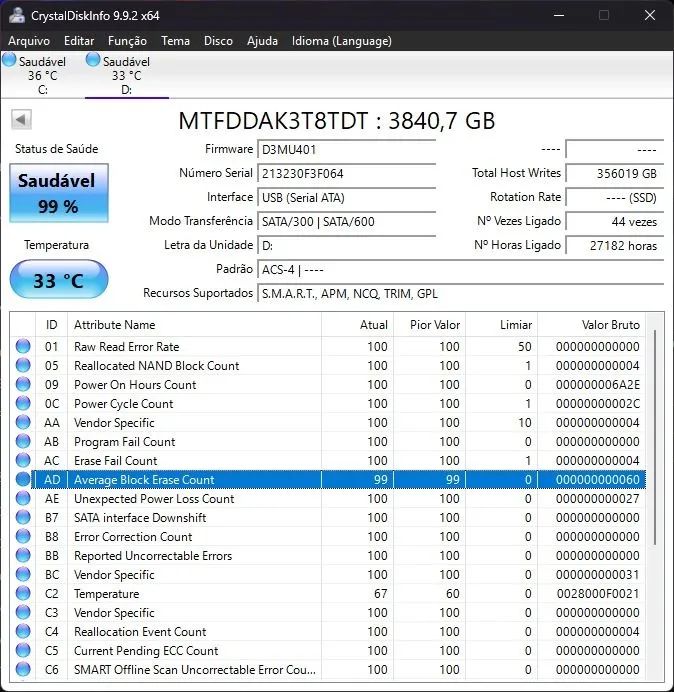Image resolution: width=674 pixels, height=692 pixels.
Task: Click the status orb for Temperature attribute
Action: pos(23,593)
